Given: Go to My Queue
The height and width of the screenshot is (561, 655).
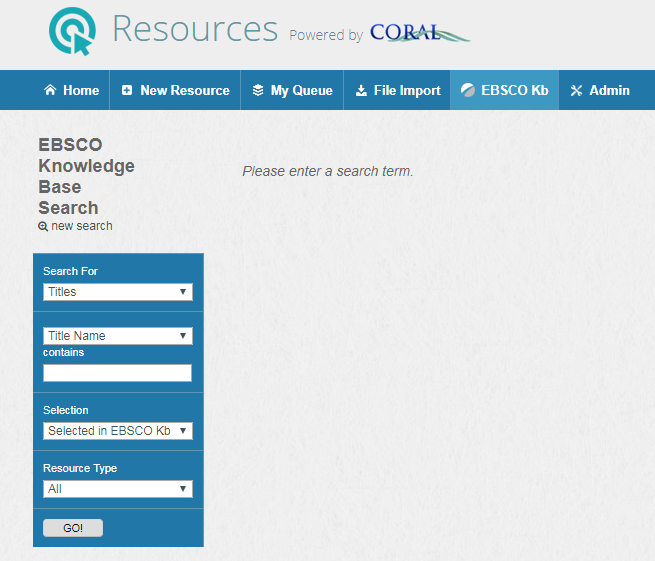Looking at the screenshot, I should pos(292,90).
